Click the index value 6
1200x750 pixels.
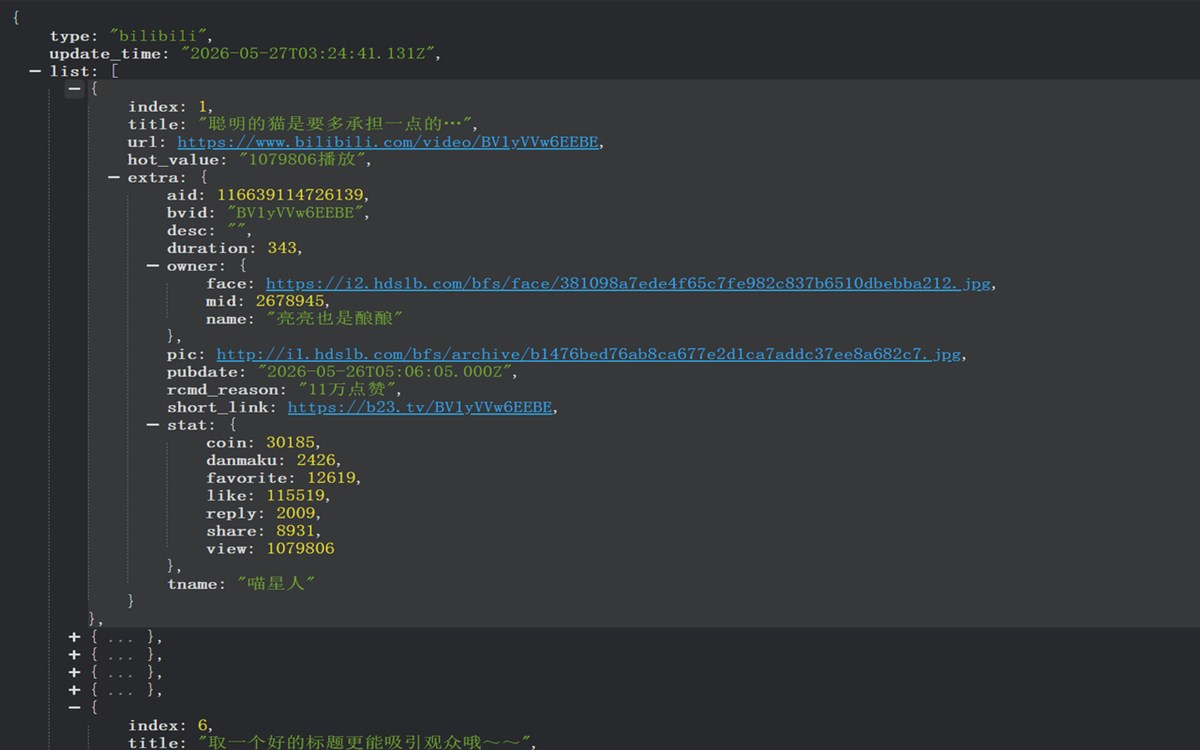[x=203, y=726]
